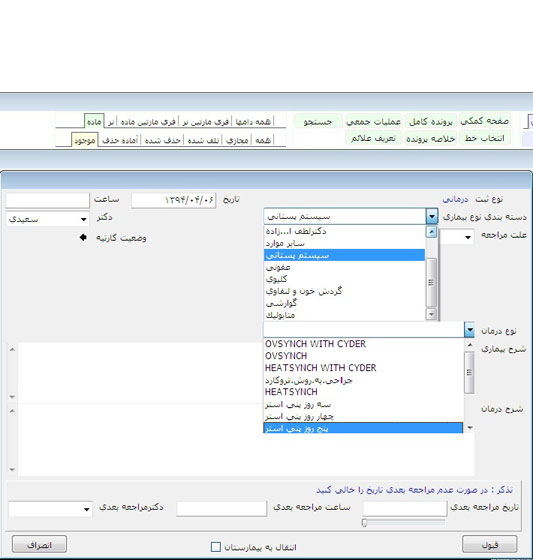Select the همه دامها tab

click(x=253, y=122)
